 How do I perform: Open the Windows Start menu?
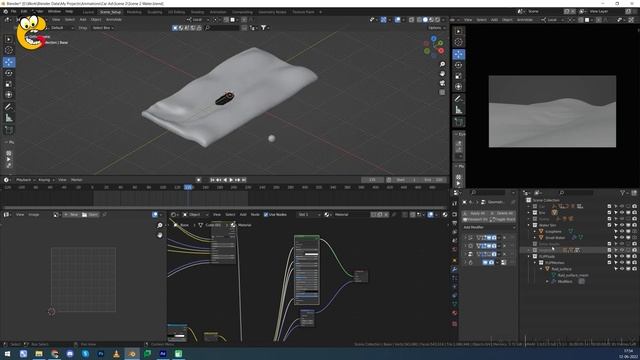point(7,354)
